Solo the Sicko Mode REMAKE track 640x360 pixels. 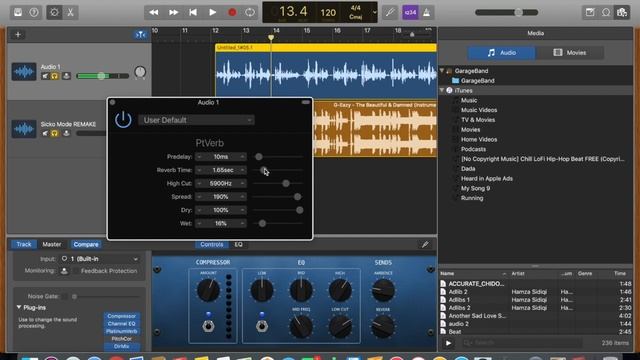click(x=55, y=133)
